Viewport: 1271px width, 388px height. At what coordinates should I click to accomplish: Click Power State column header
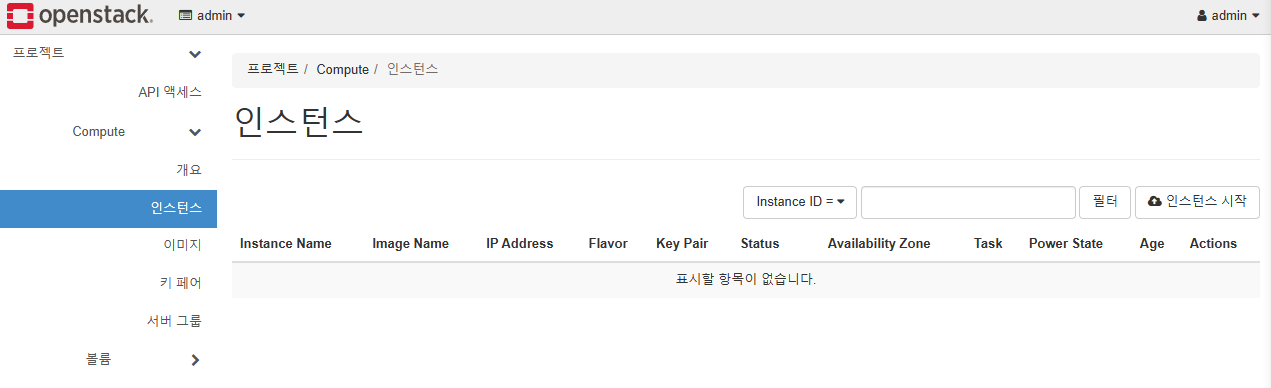[1066, 244]
